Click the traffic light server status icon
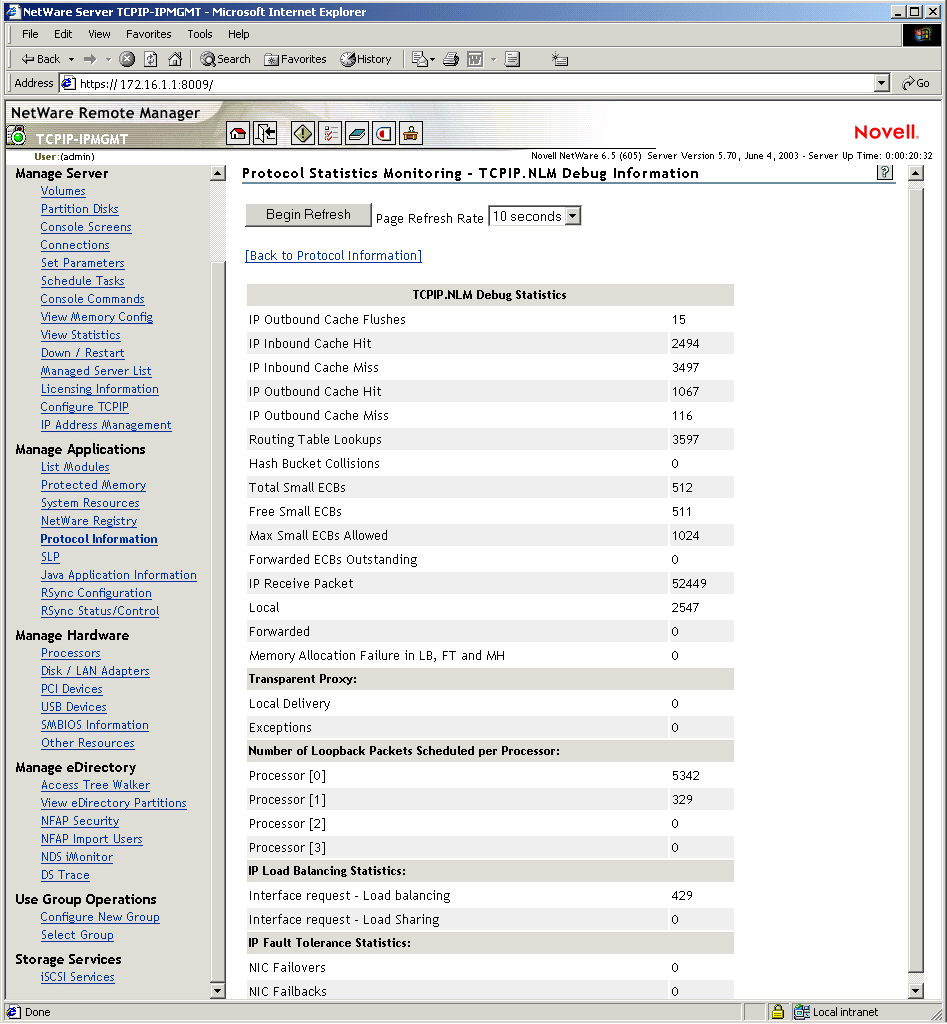Image resolution: width=947 pixels, height=1024 pixels. click(16, 136)
